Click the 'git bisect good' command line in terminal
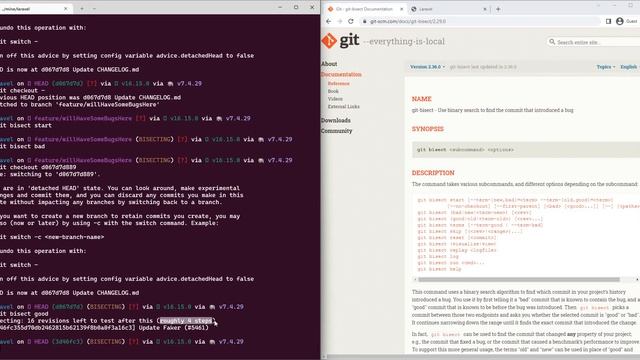 [24, 314]
